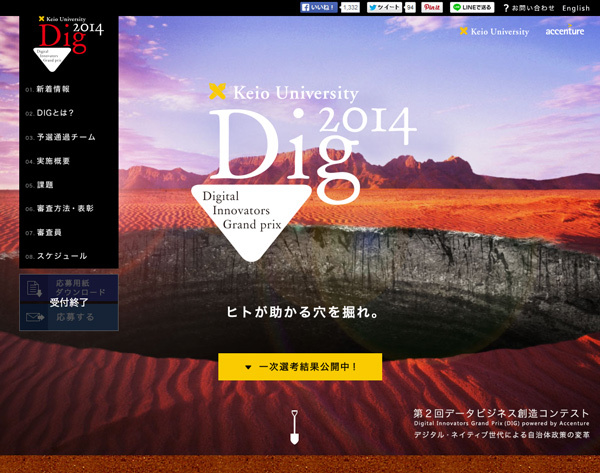Click the 応募する envelope icon
Viewport: 600px width, 473px height.
35,317
